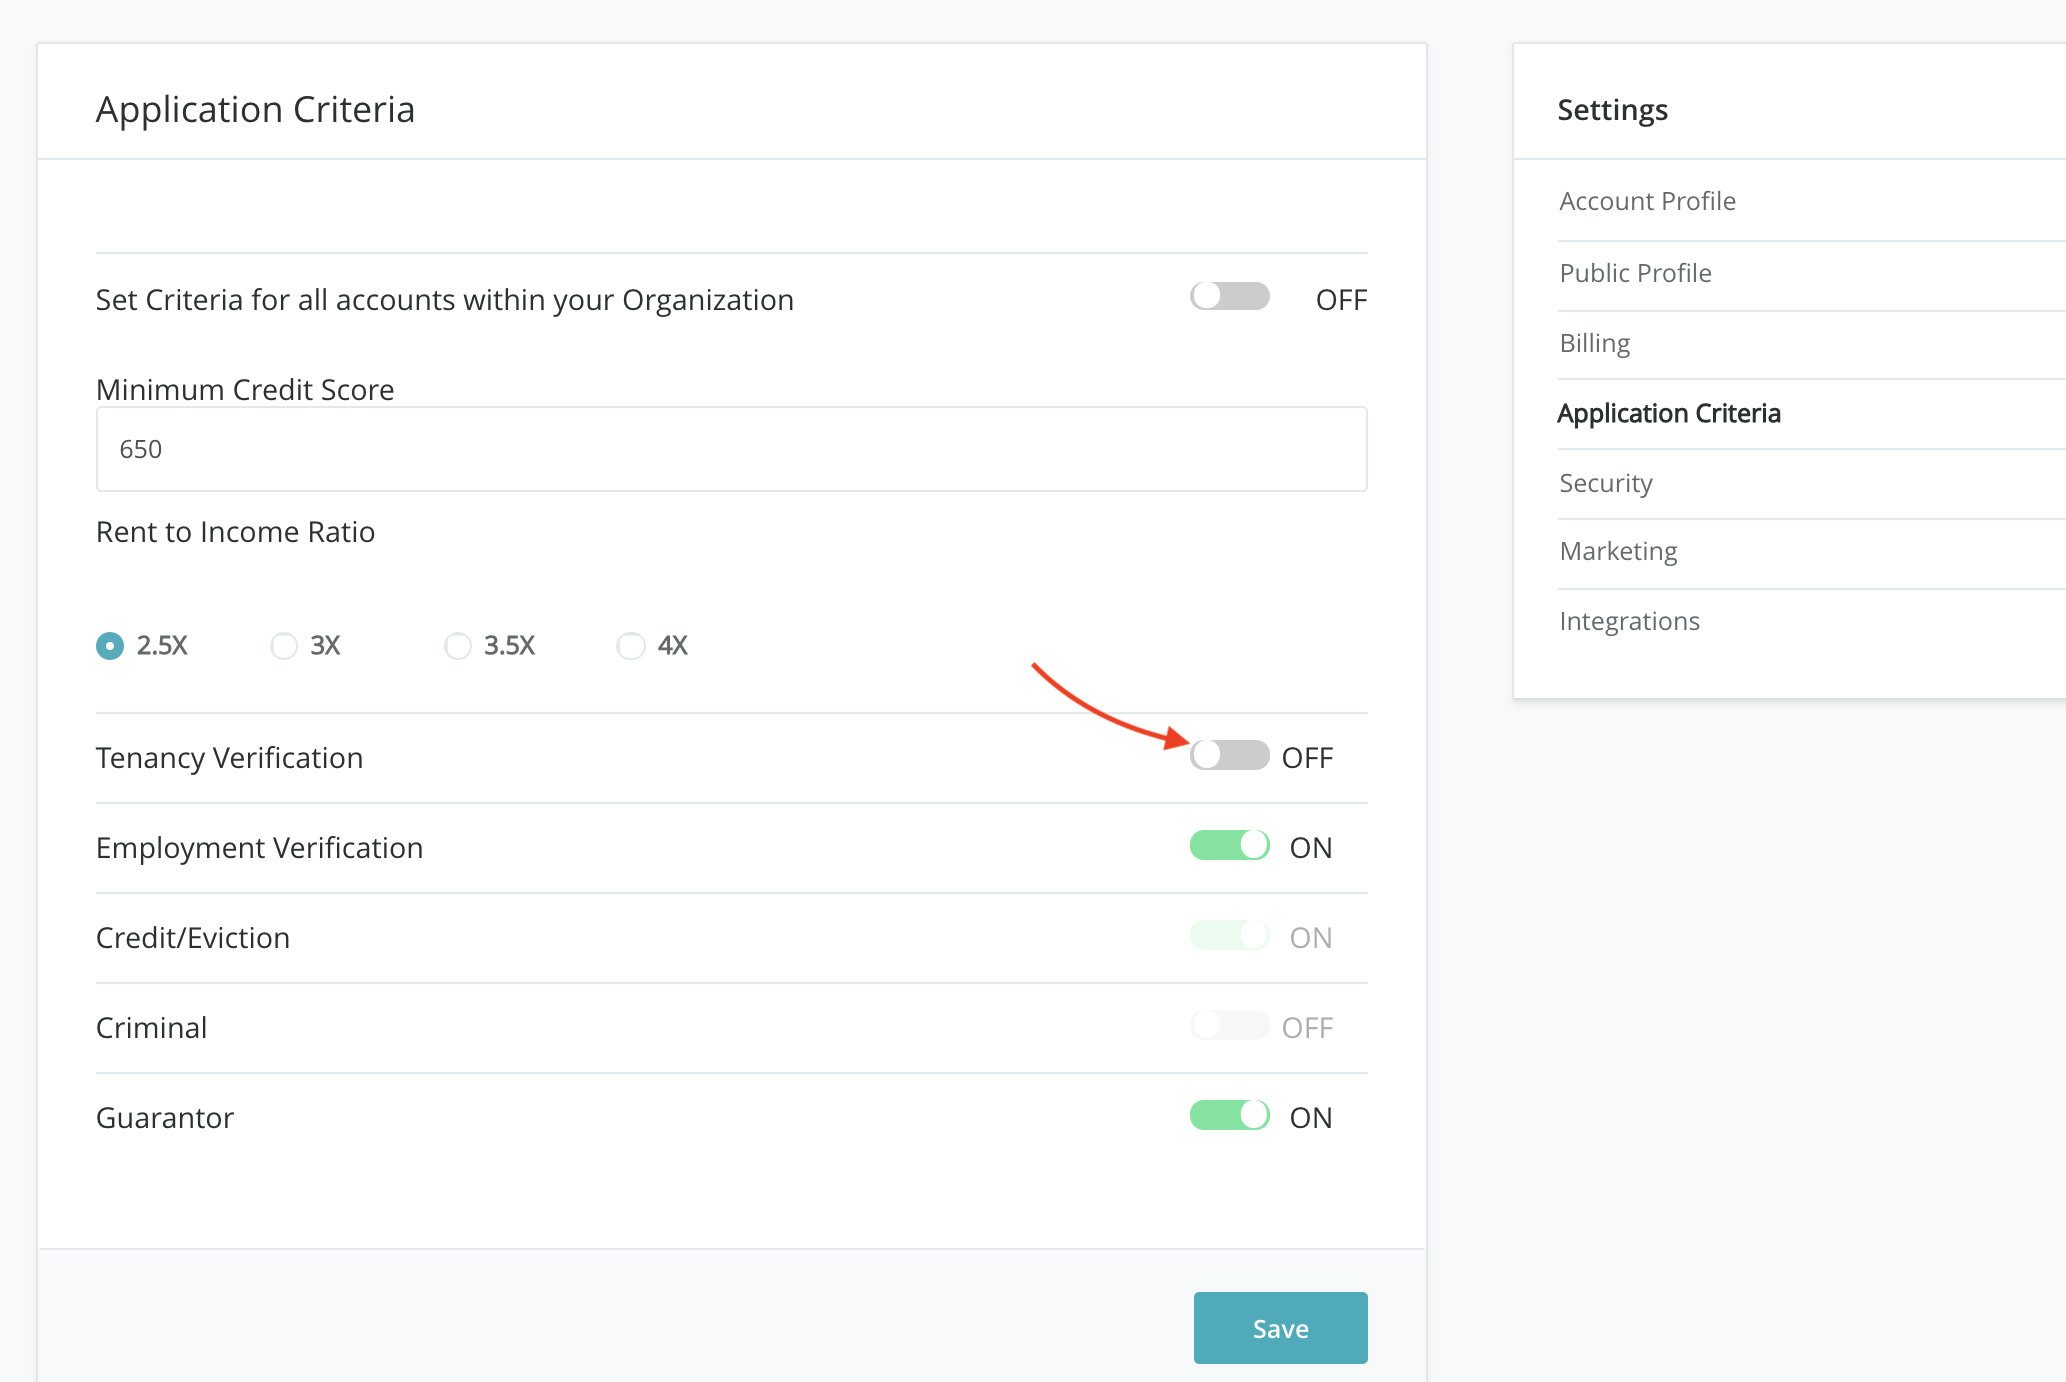
Task: Navigate to Marketing settings
Action: (1618, 551)
